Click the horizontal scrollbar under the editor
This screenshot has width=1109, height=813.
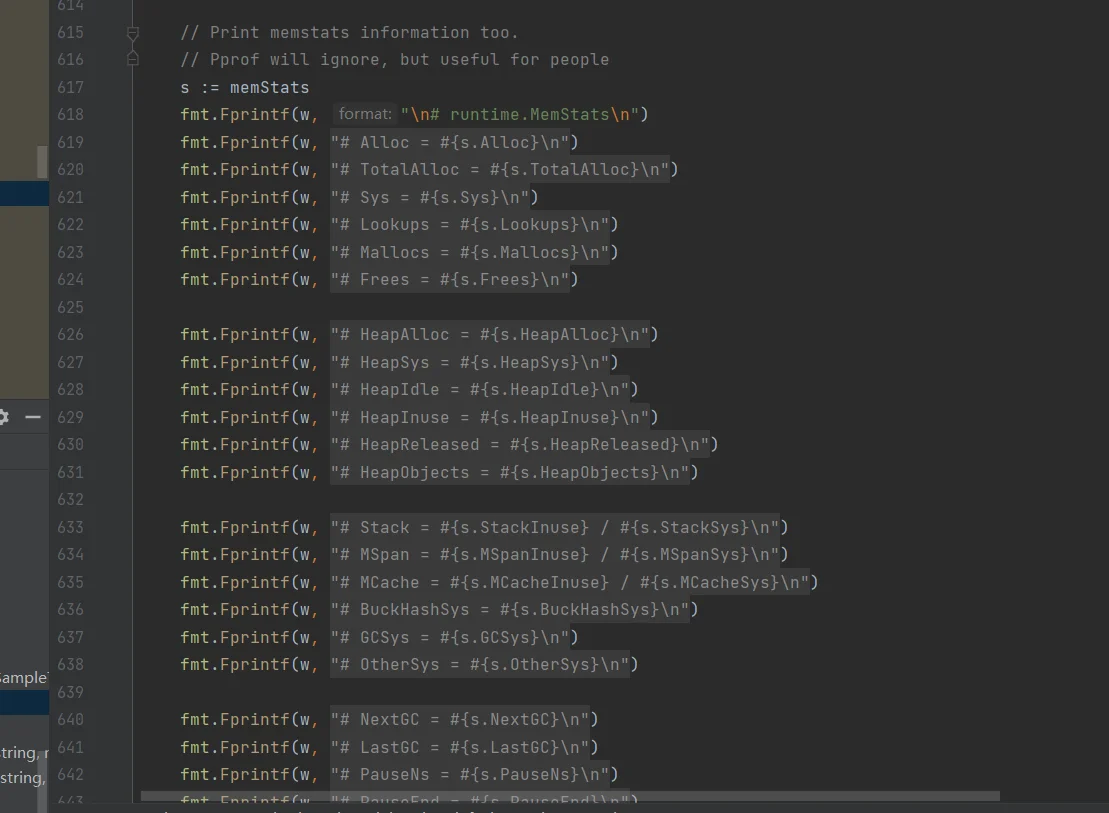570,796
